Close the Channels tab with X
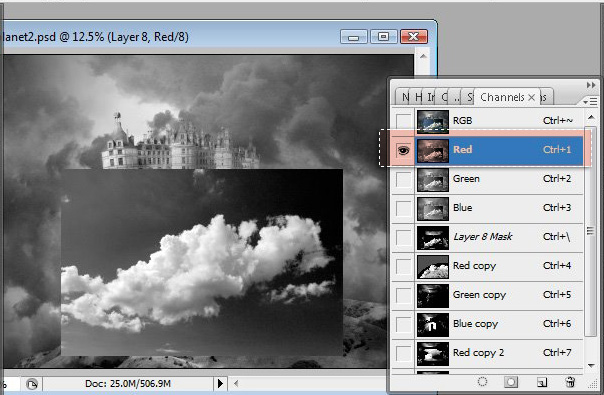 [532, 97]
